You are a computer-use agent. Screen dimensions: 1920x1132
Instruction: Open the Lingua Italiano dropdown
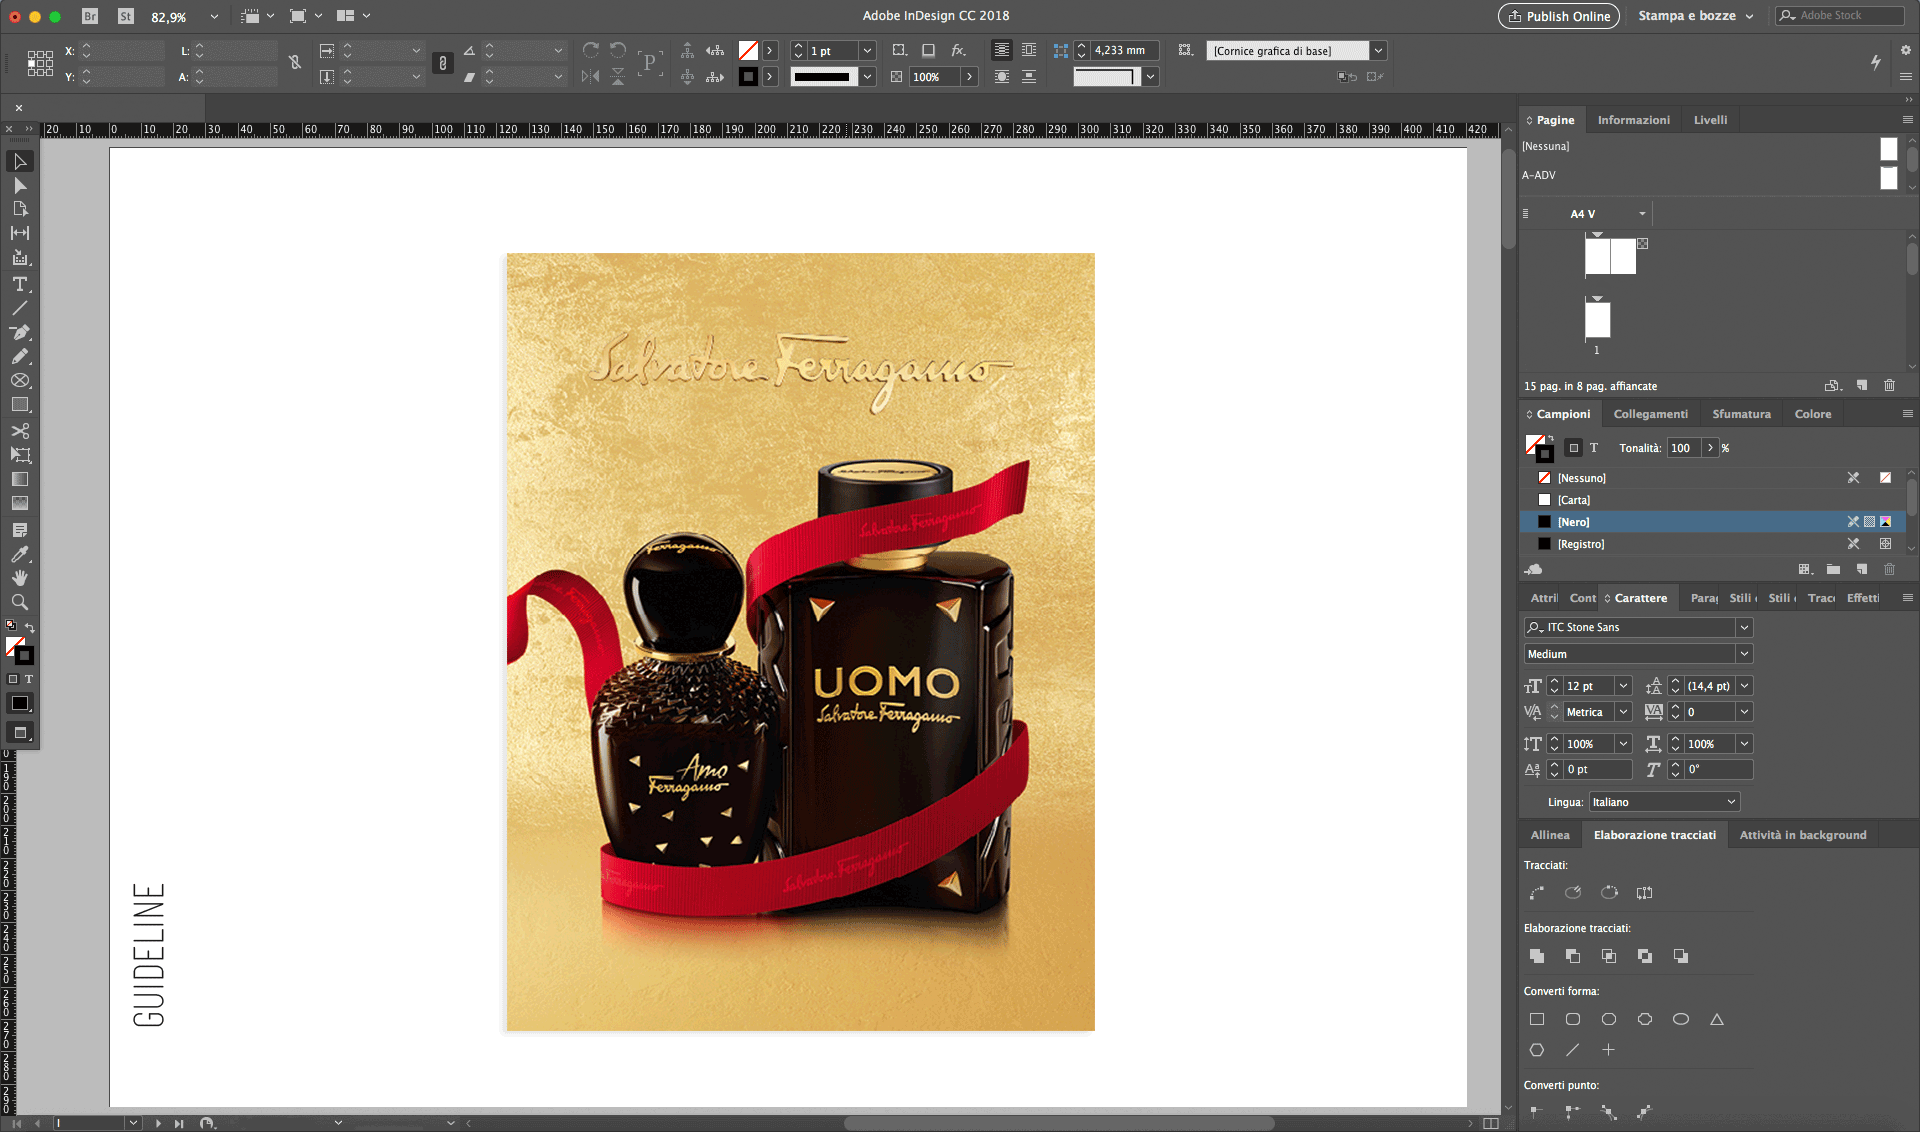pyautogui.click(x=1664, y=802)
